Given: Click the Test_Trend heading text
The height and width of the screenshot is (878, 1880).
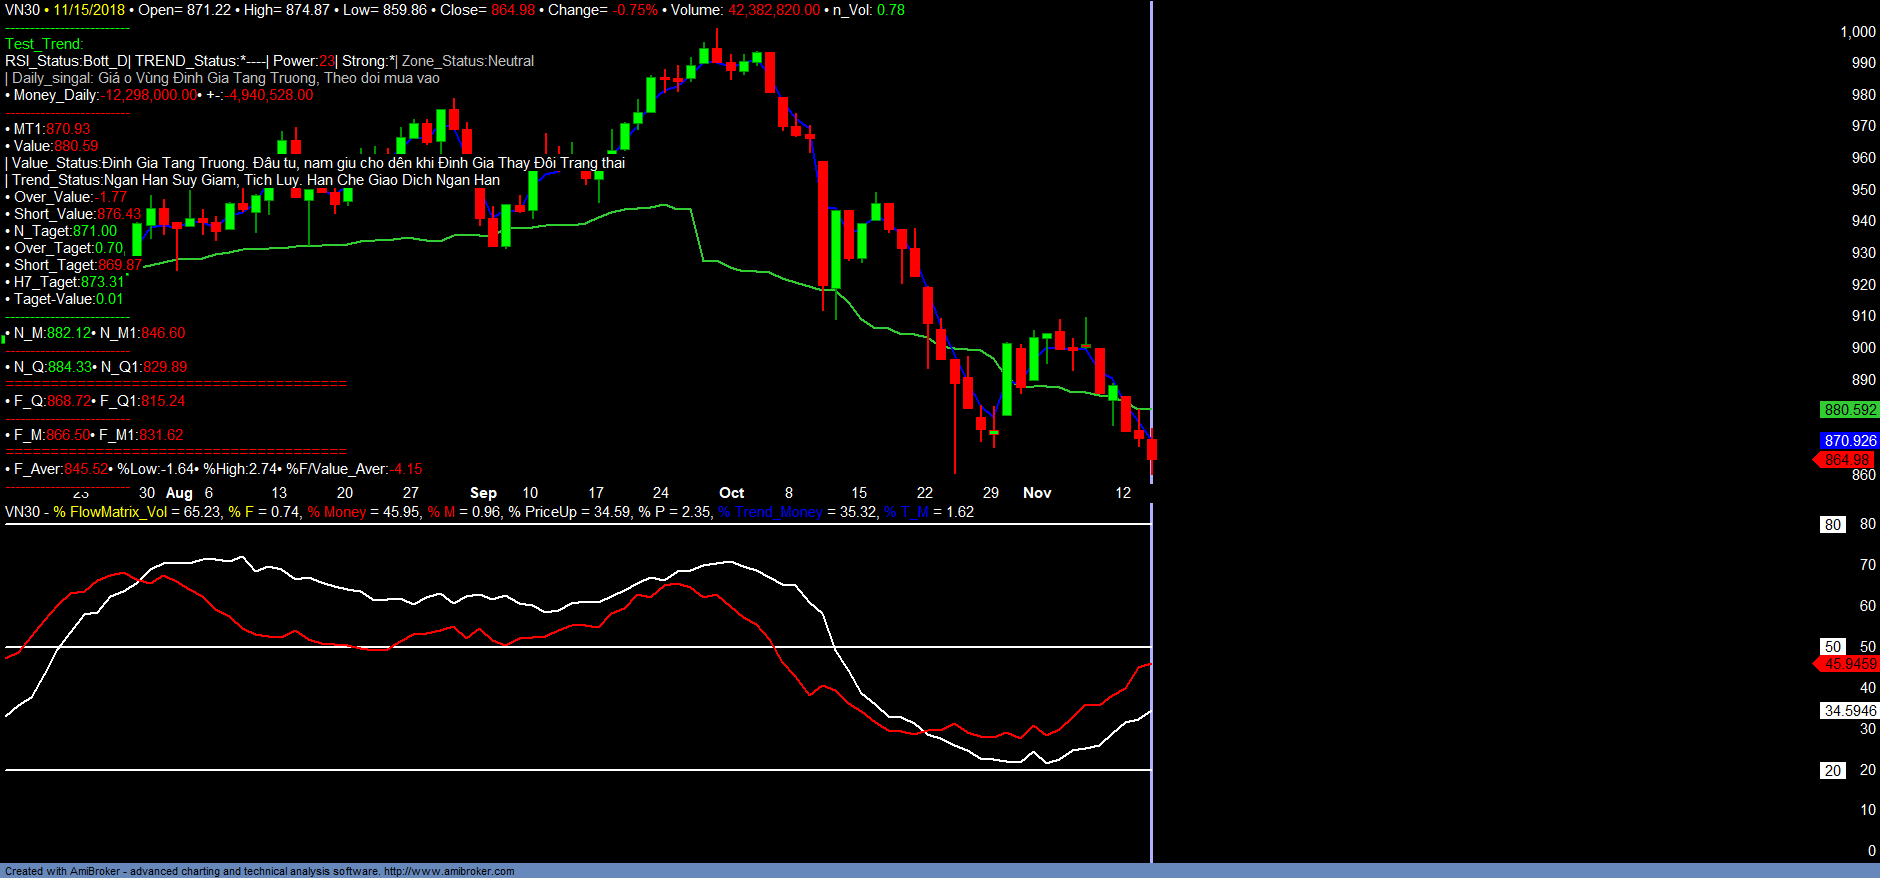Looking at the screenshot, I should click(44, 44).
